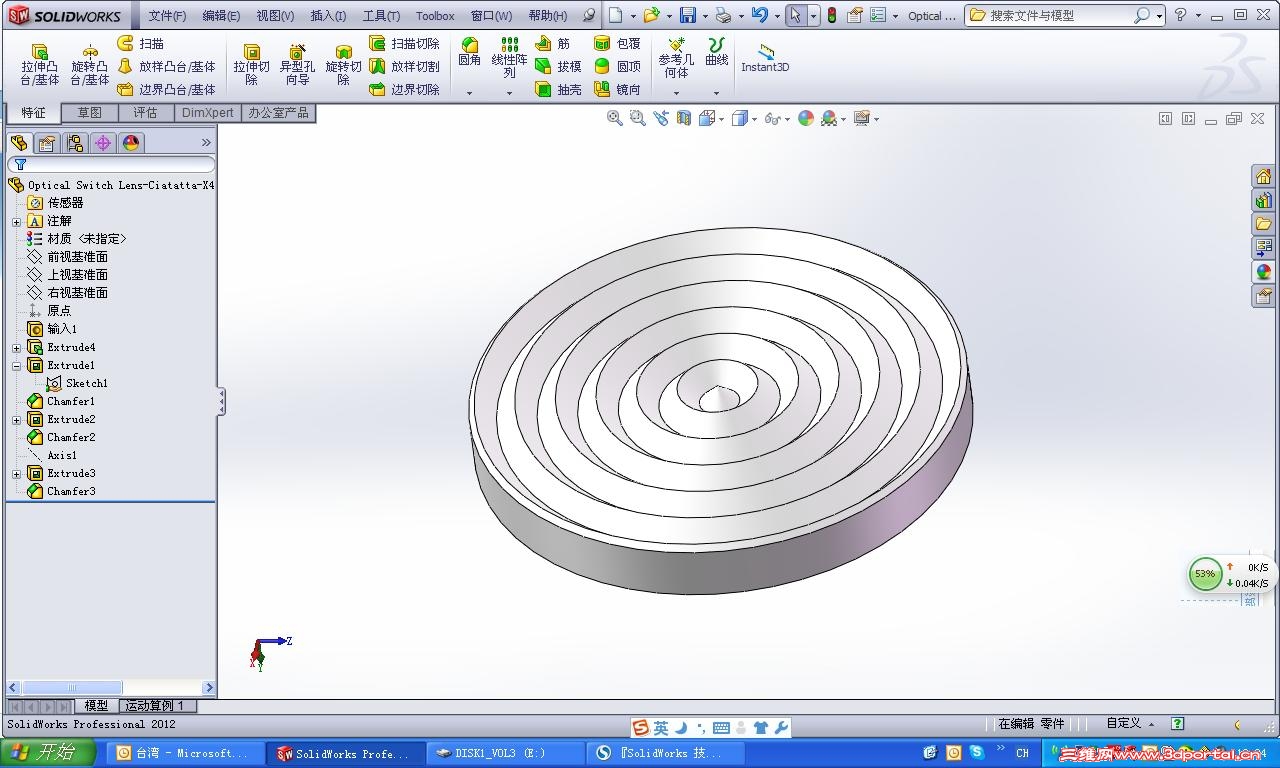The width and height of the screenshot is (1280, 768).
Task: Open the Appearances color-ball task pane
Action: point(1263,272)
